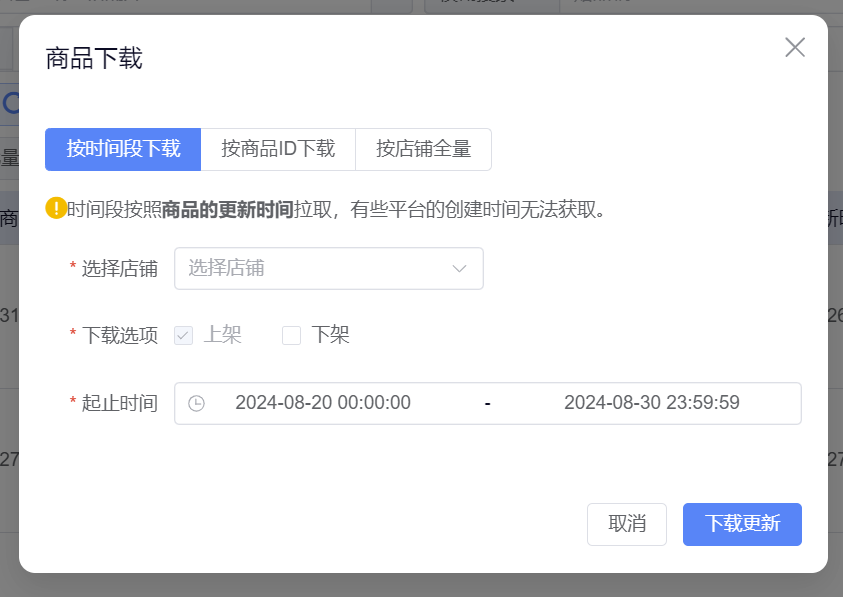Close the 商品下载 dialog
Viewport: 843px width, 597px height.
point(795,47)
